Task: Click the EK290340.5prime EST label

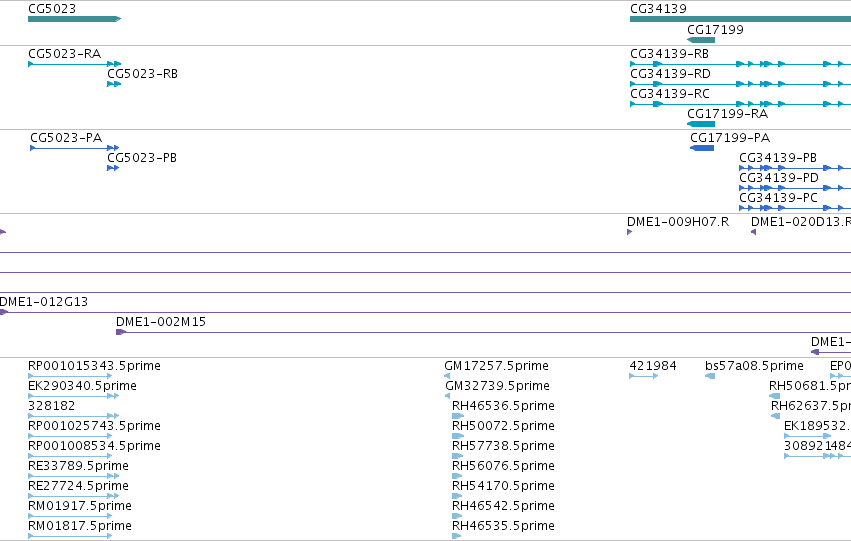Action: point(82,386)
